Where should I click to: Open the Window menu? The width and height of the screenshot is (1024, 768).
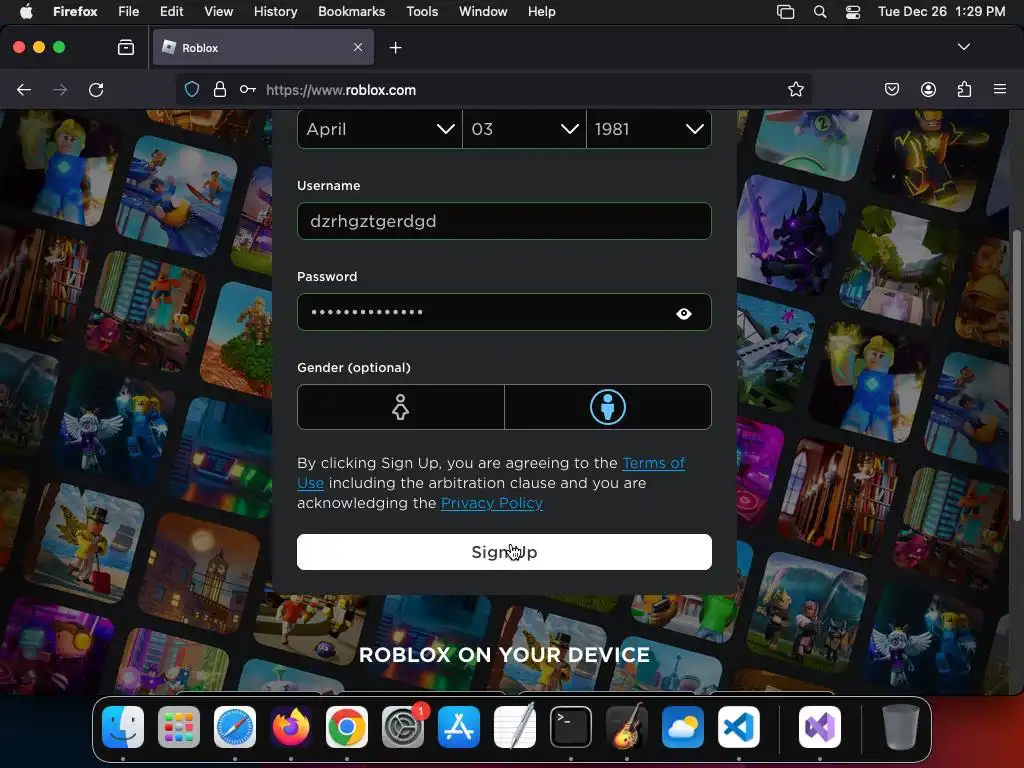coord(483,12)
